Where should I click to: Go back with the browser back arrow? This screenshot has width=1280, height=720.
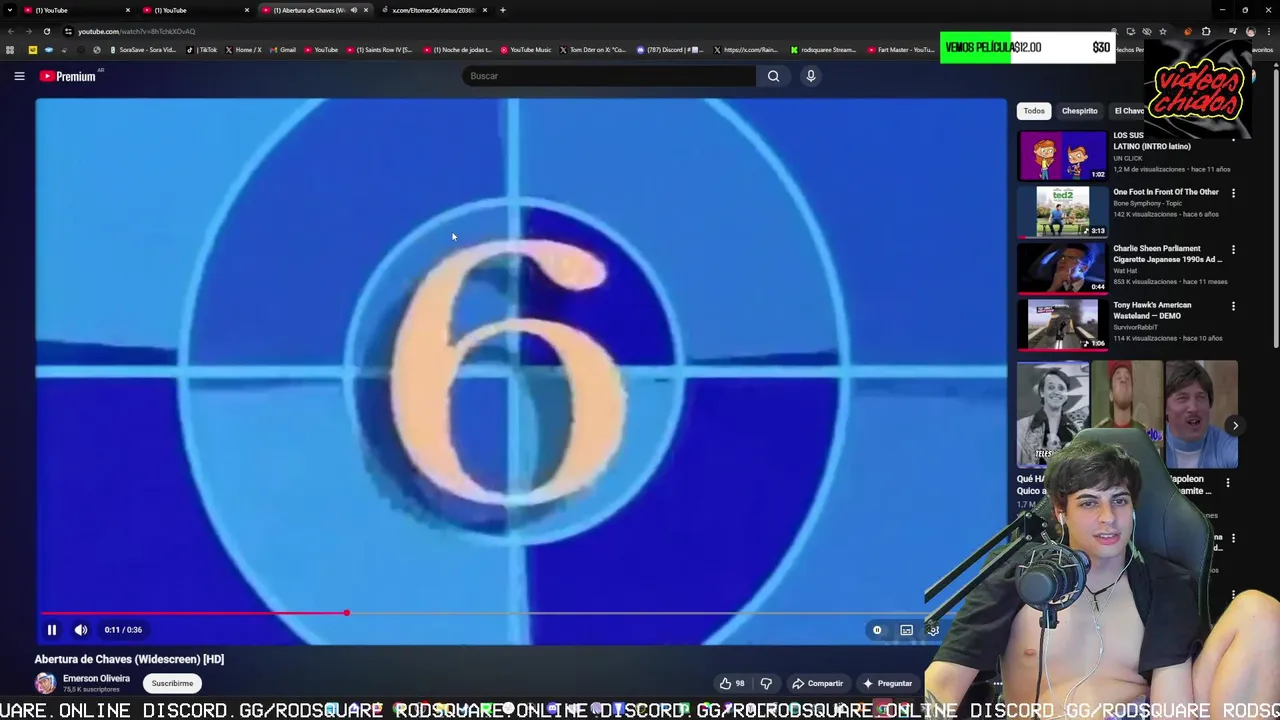[x=10, y=31]
